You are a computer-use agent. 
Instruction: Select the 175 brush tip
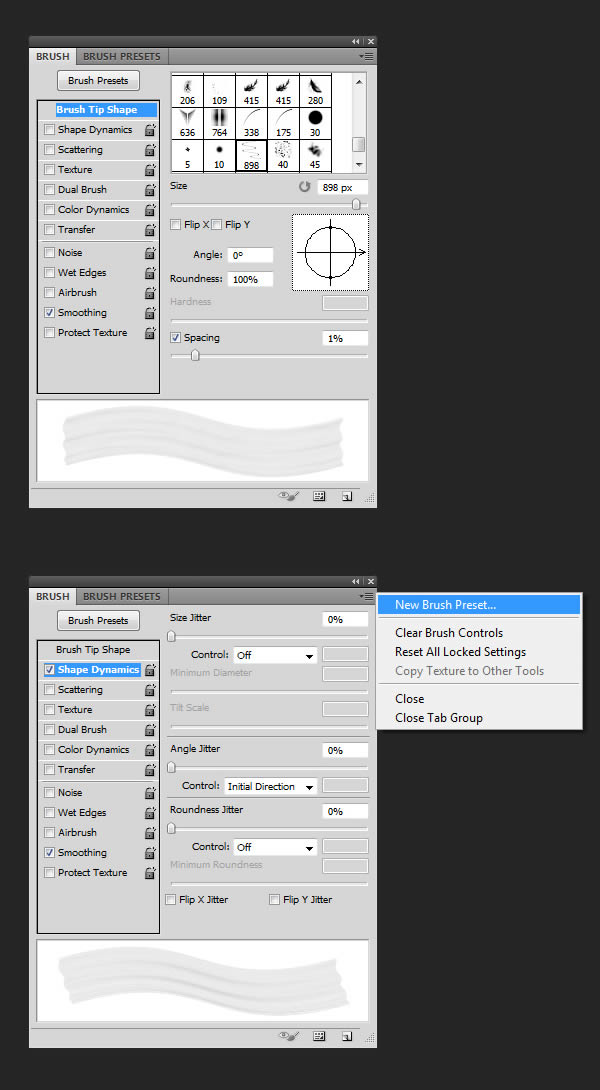tap(283, 123)
